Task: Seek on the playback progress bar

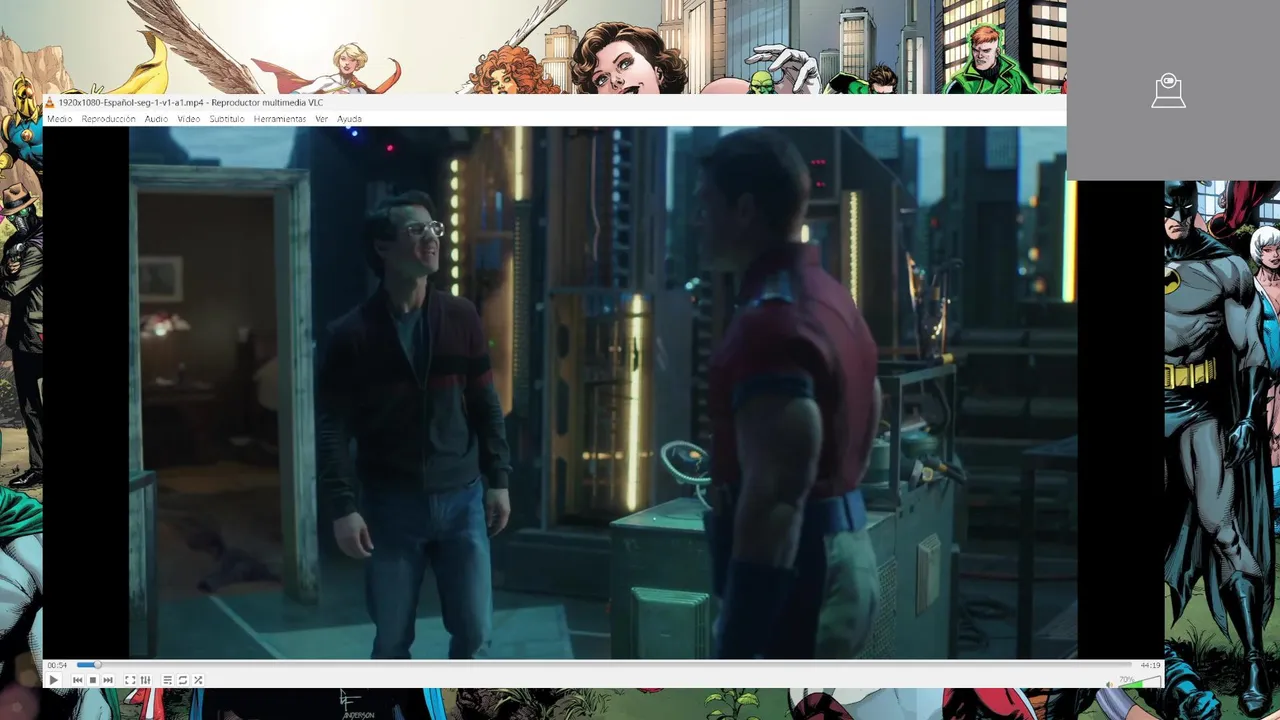Action: (x=604, y=665)
